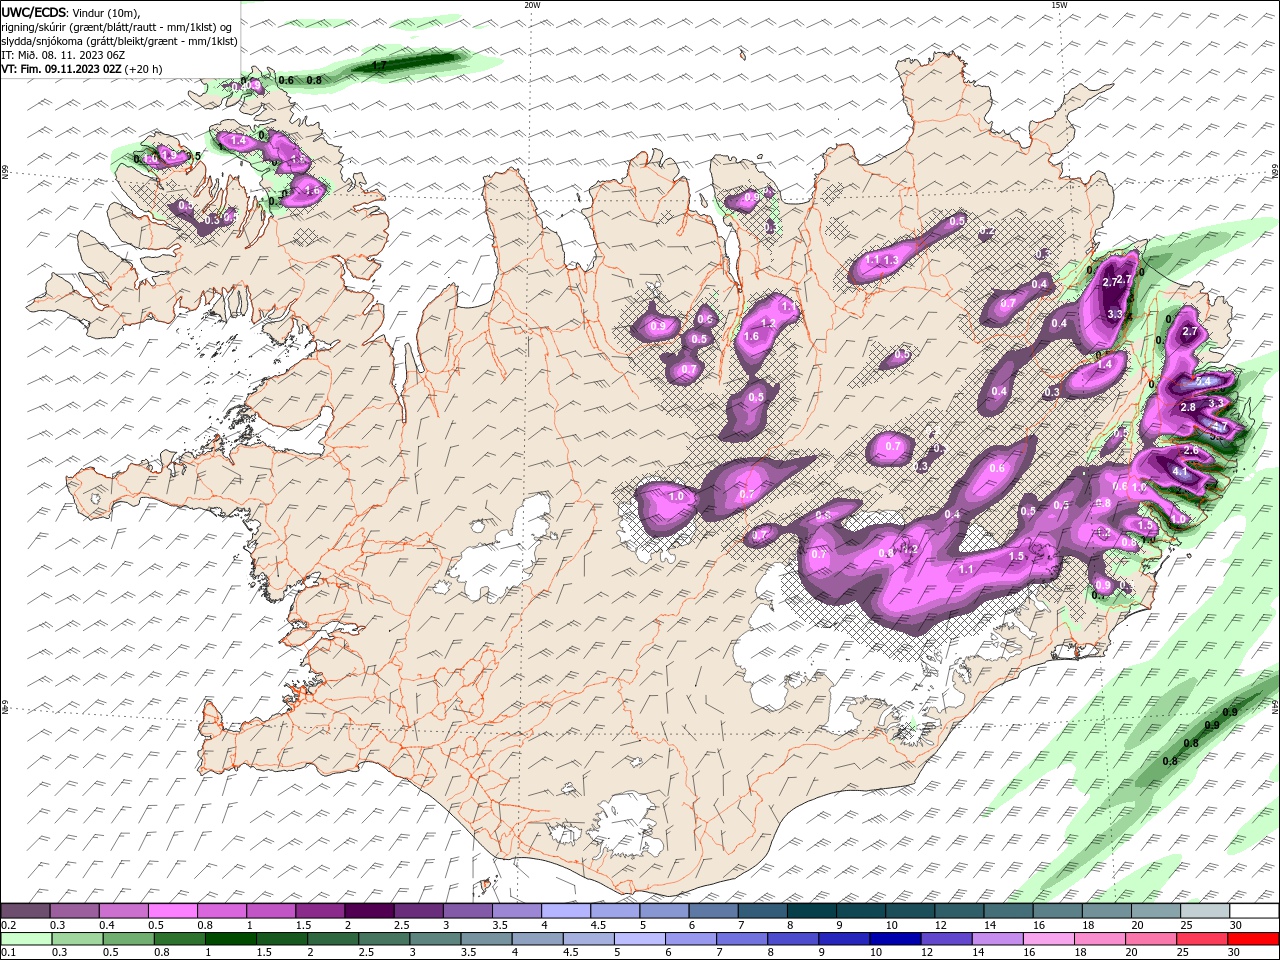Screen dimensions: 1280x960
Task: Select upper snow scale white swatch labeled 30
Action: [x=1255, y=911]
